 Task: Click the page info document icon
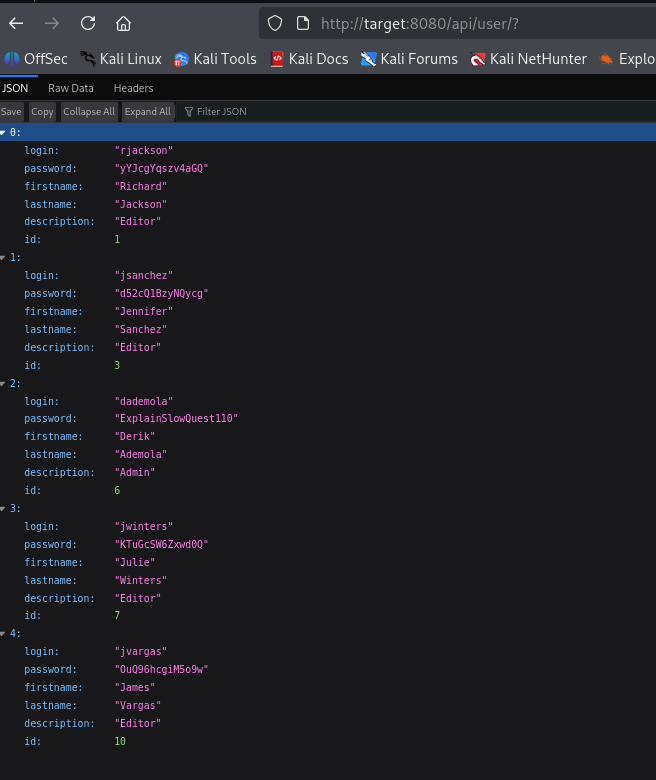coord(303,23)
